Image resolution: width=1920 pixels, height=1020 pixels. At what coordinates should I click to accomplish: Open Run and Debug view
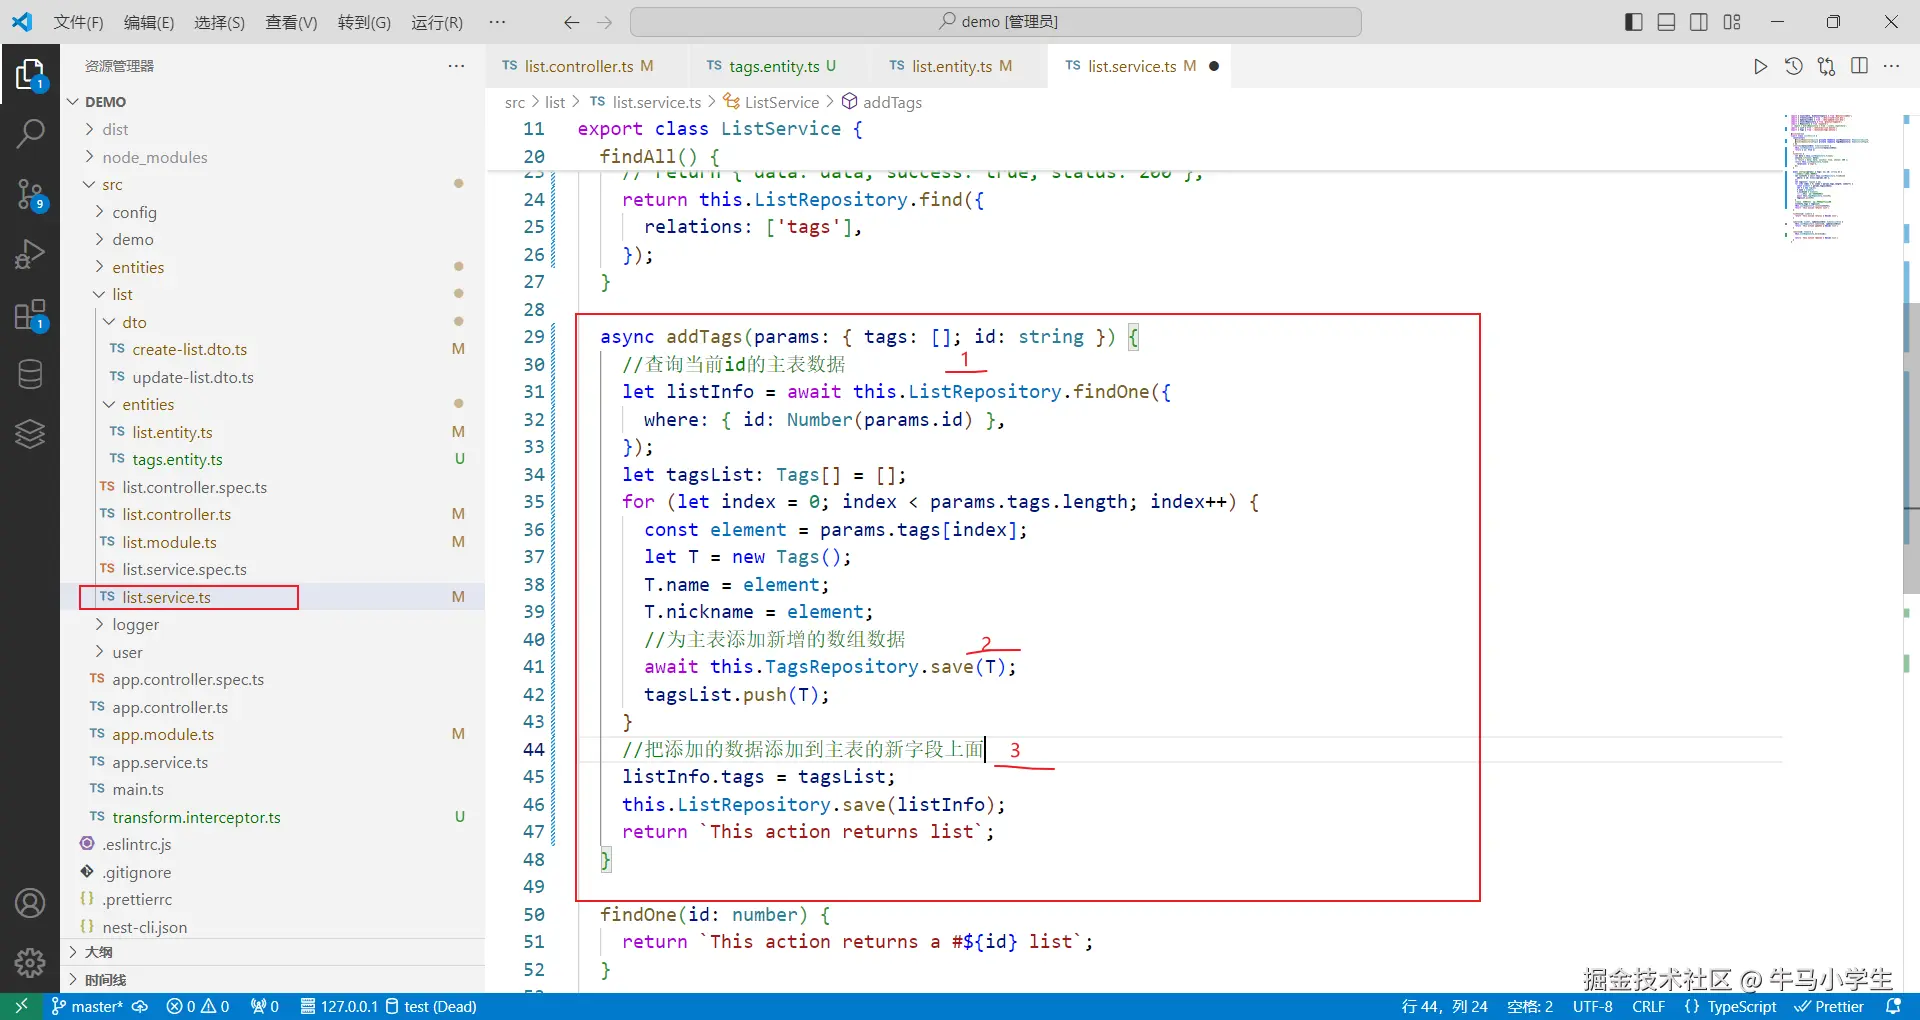(30, 254)
